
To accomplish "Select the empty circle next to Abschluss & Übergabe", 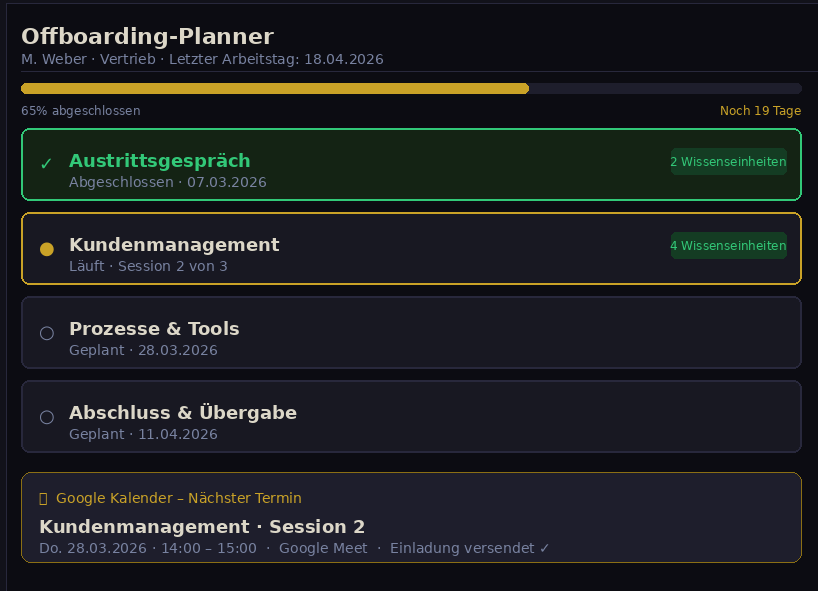I will click(x=46, y=417).
